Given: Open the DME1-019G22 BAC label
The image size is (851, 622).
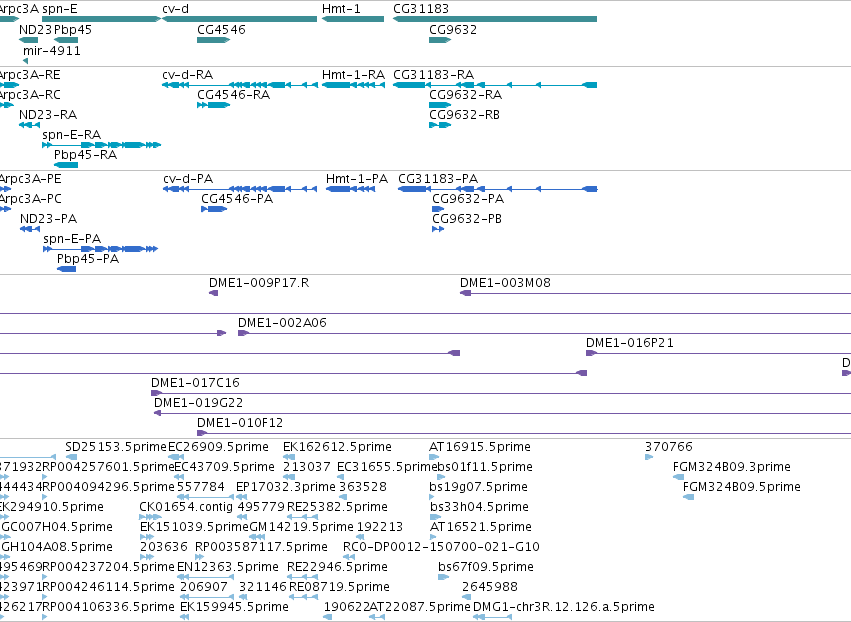Looking at the screenshot, I should pos(198,404).
